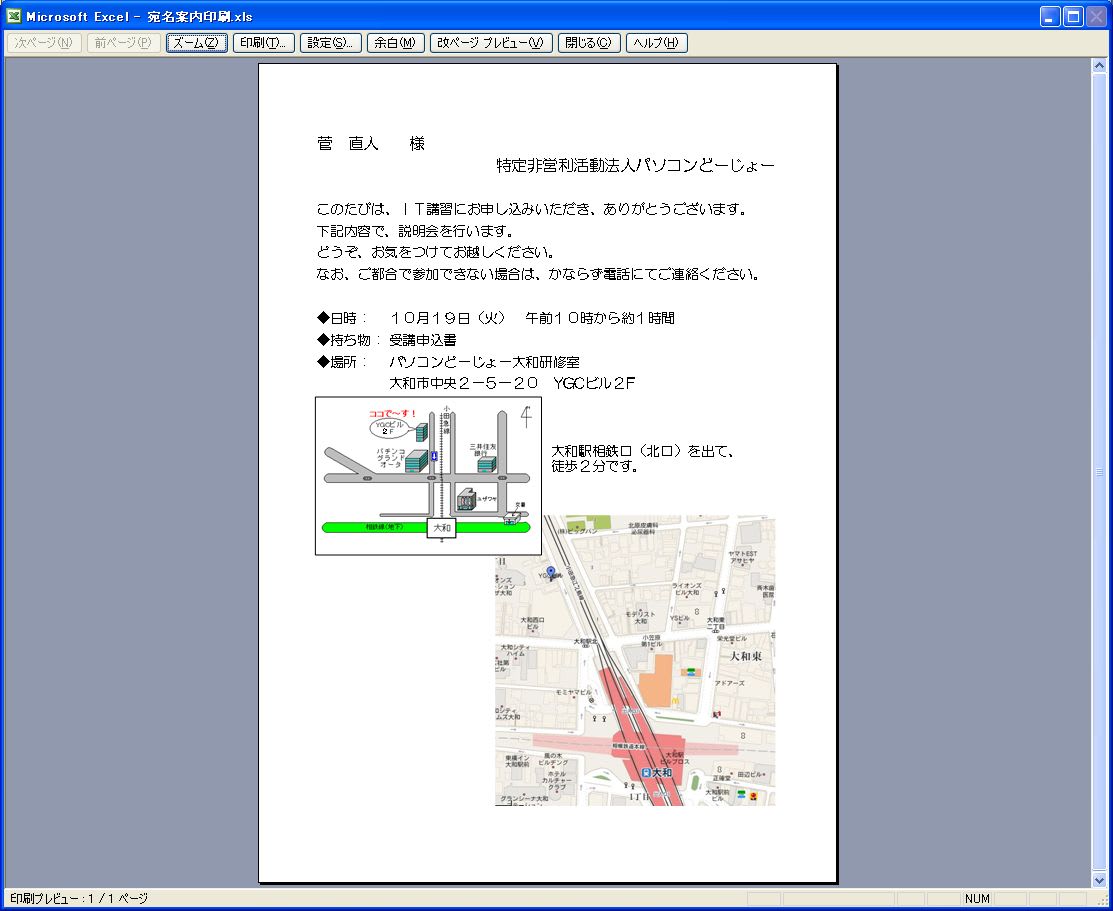This screenshot has height=911, width=1113.
Task: Toggle 余白(M) margin display
Action: (x=394, y=43)
